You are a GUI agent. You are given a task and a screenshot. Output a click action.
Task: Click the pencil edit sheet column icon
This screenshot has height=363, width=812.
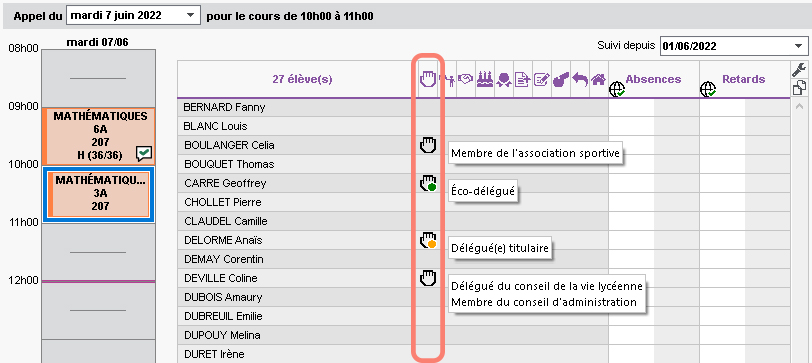(x=542, y=79)
